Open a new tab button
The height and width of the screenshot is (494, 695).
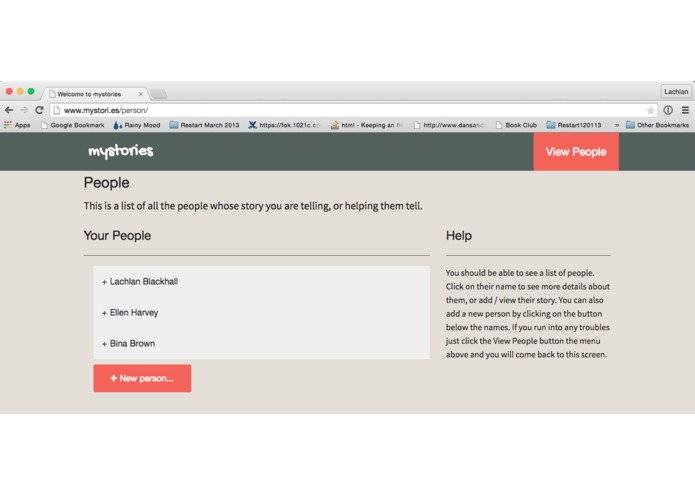(158, 94)
